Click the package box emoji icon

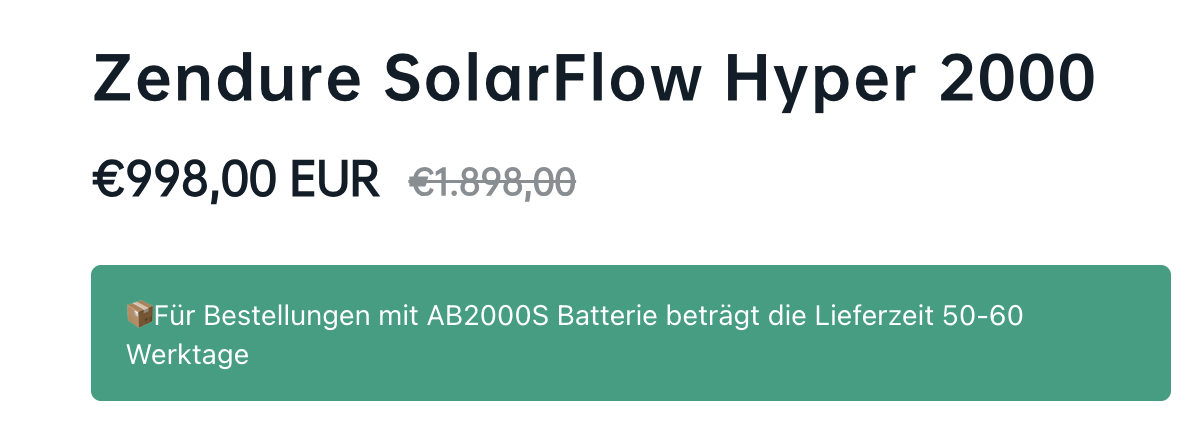[x=140, y=315]
